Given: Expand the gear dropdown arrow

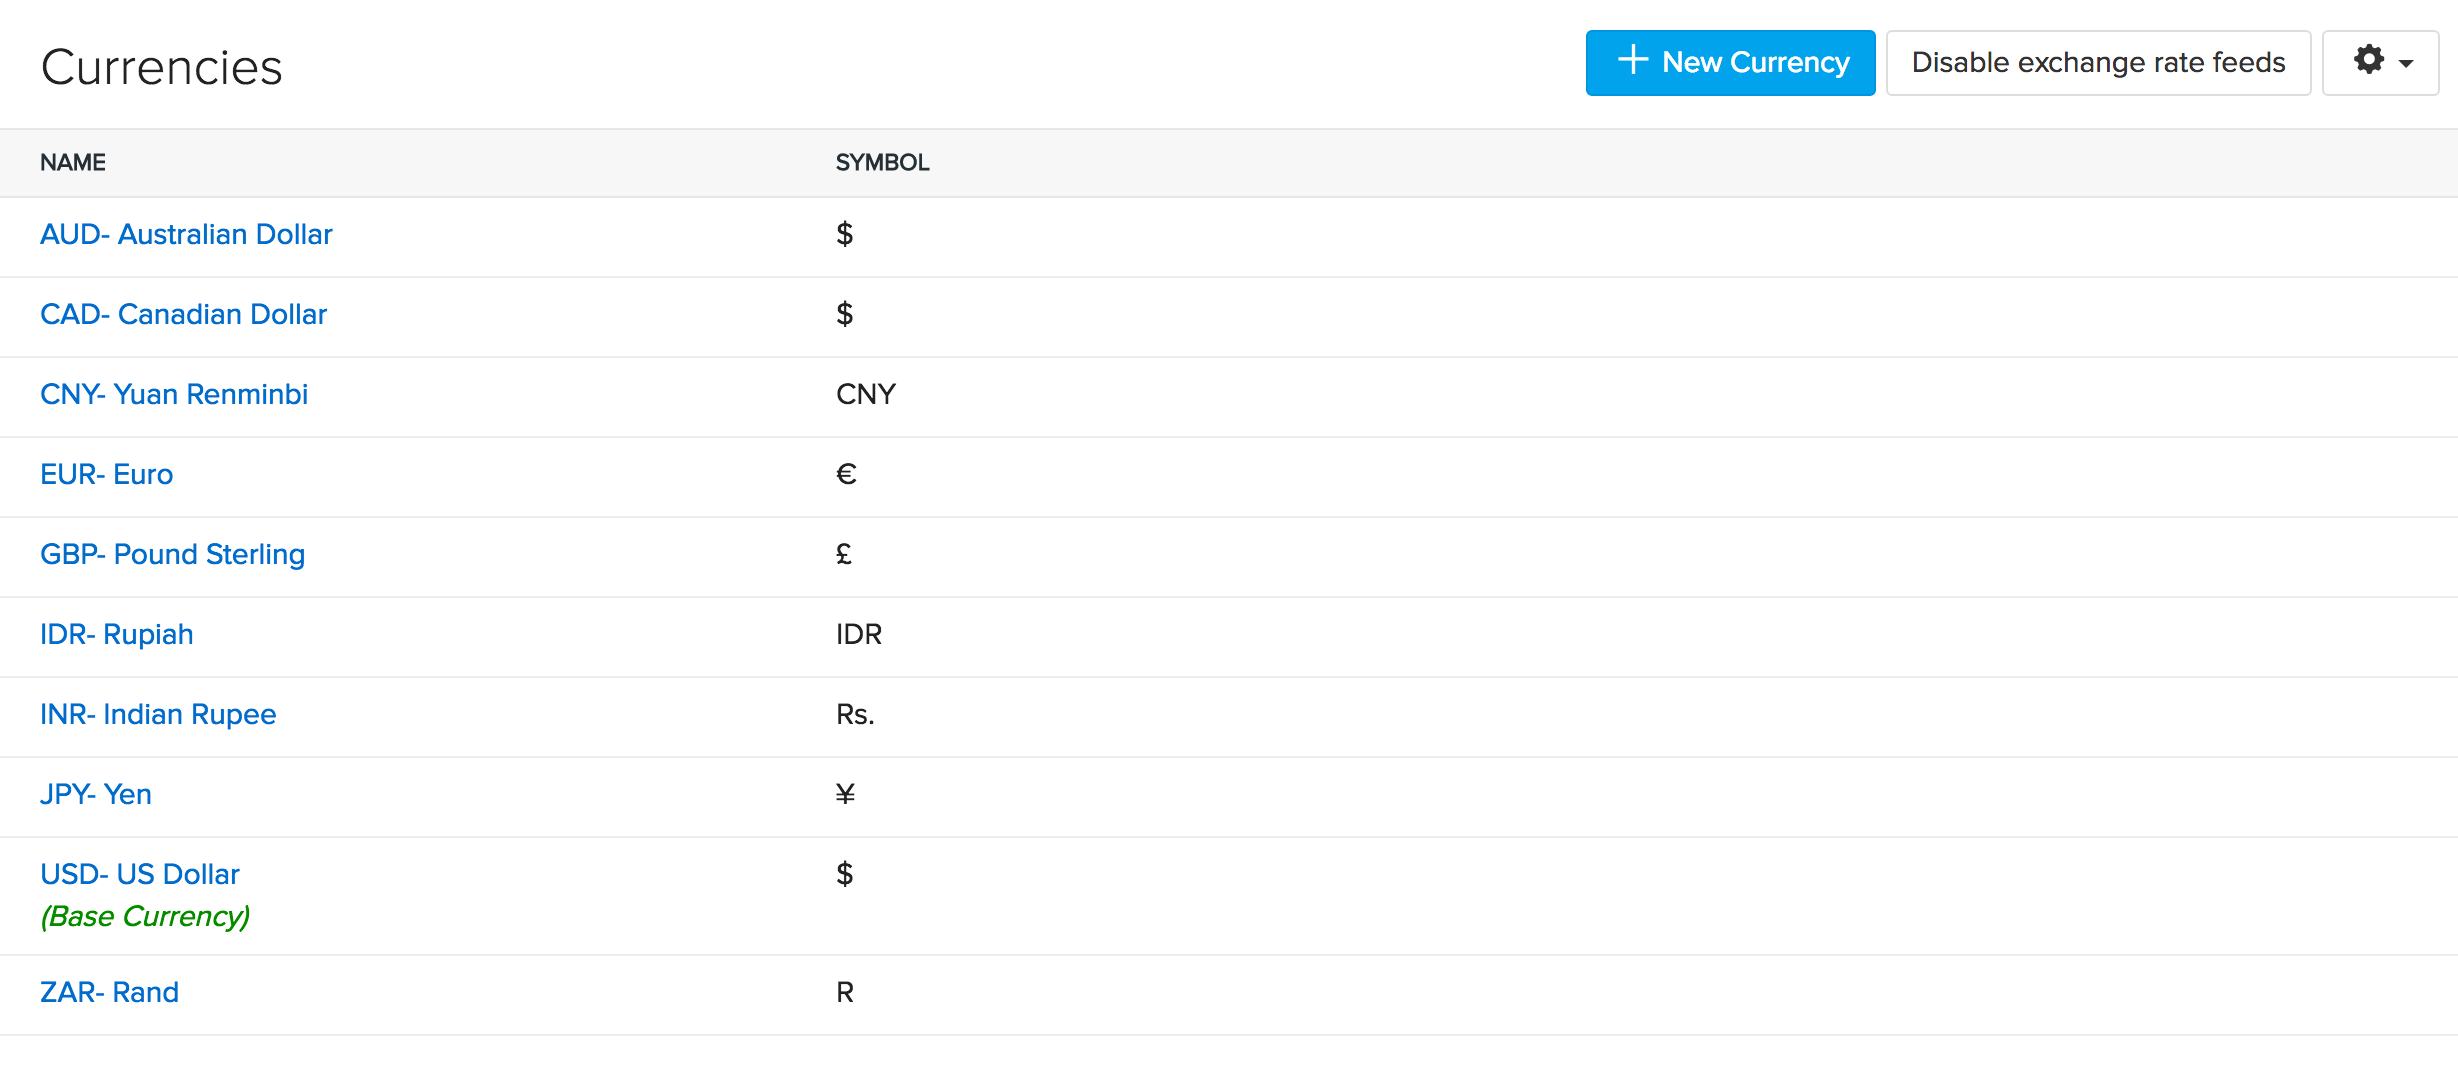Looking at the screenshot, I should click(2404, 64).
